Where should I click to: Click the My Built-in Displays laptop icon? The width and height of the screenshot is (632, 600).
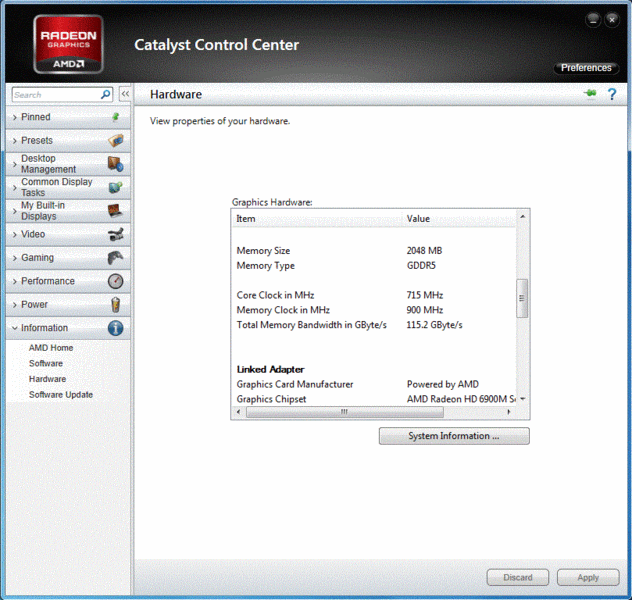pos(115,211)
